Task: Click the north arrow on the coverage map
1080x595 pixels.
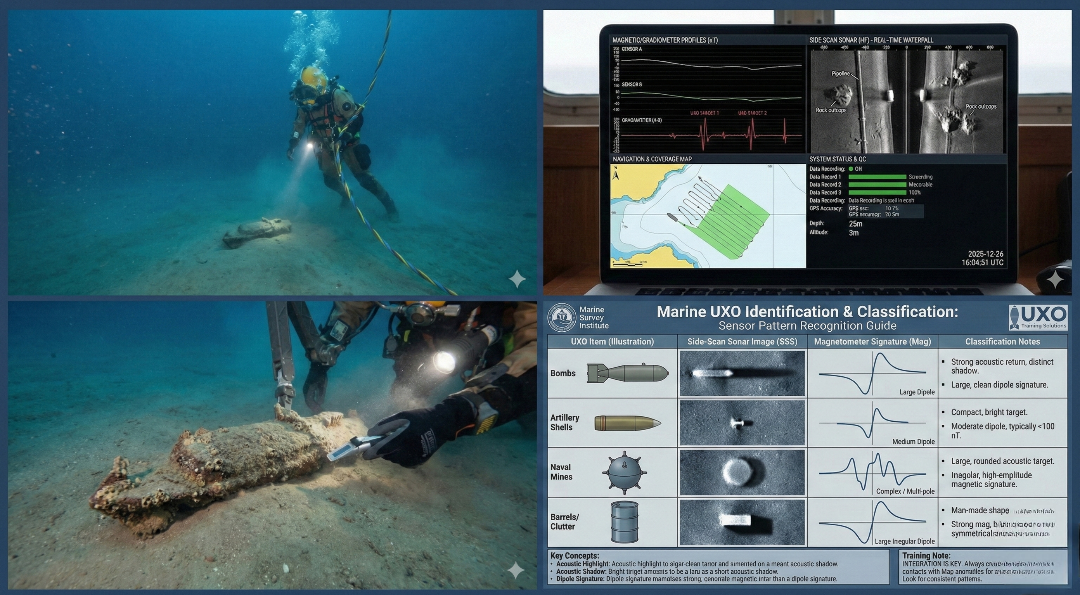Action: coord(616,173)
